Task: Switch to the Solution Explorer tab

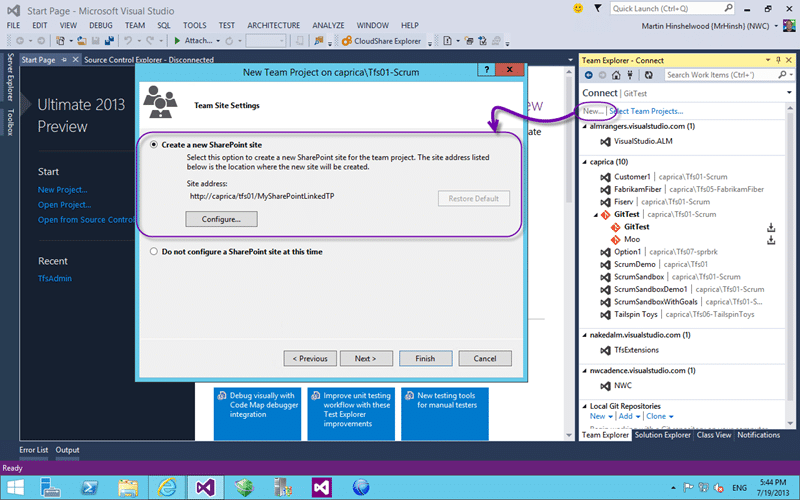Action: point(662,435)
